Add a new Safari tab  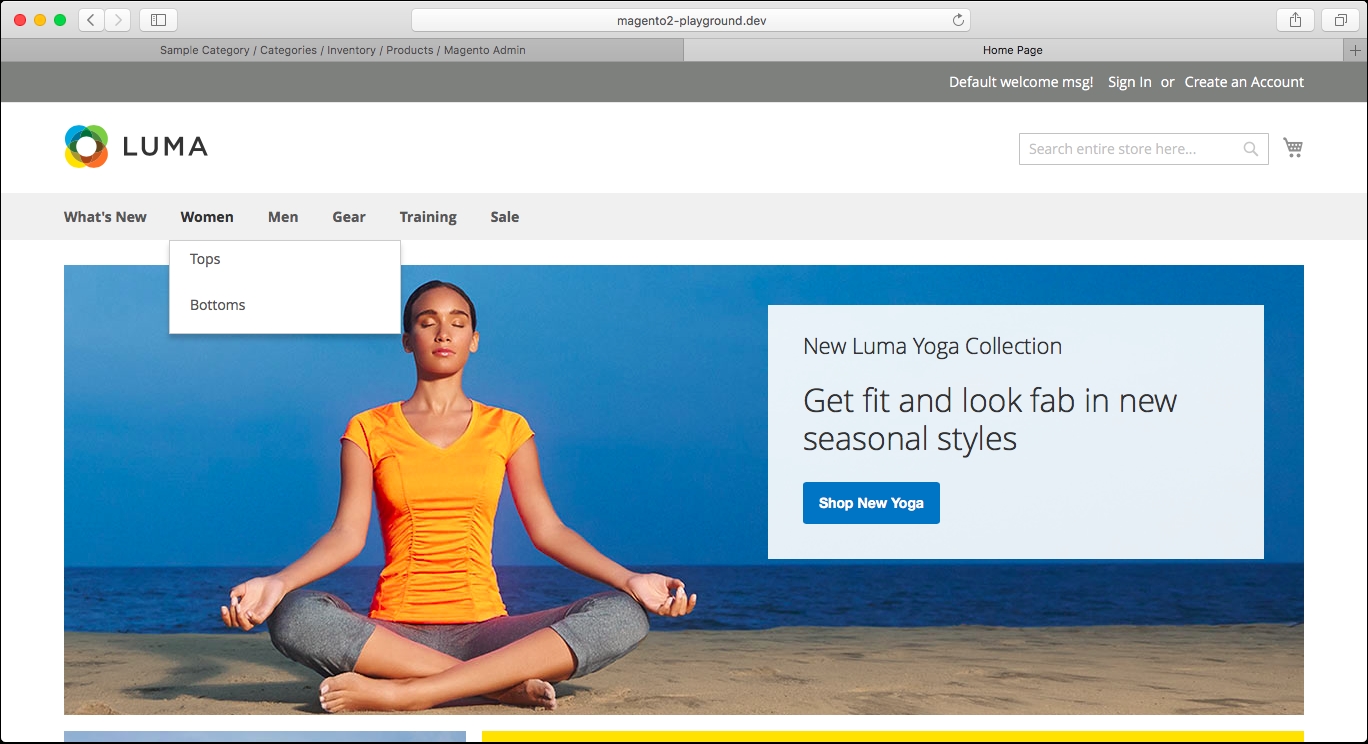click(1355, 50)
